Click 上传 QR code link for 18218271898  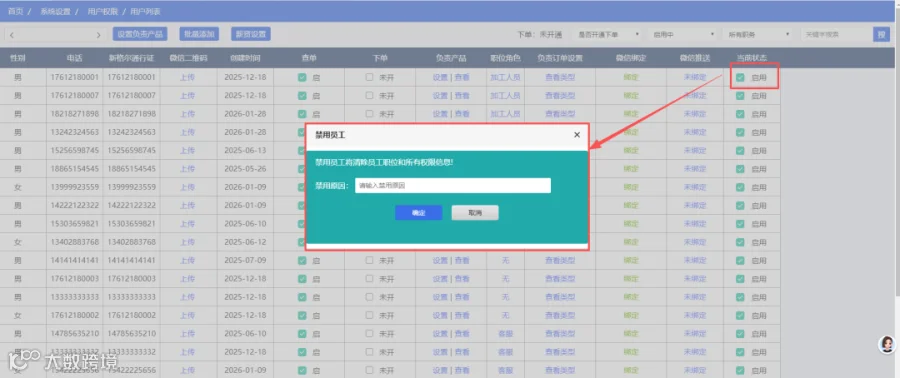(188, 114)
